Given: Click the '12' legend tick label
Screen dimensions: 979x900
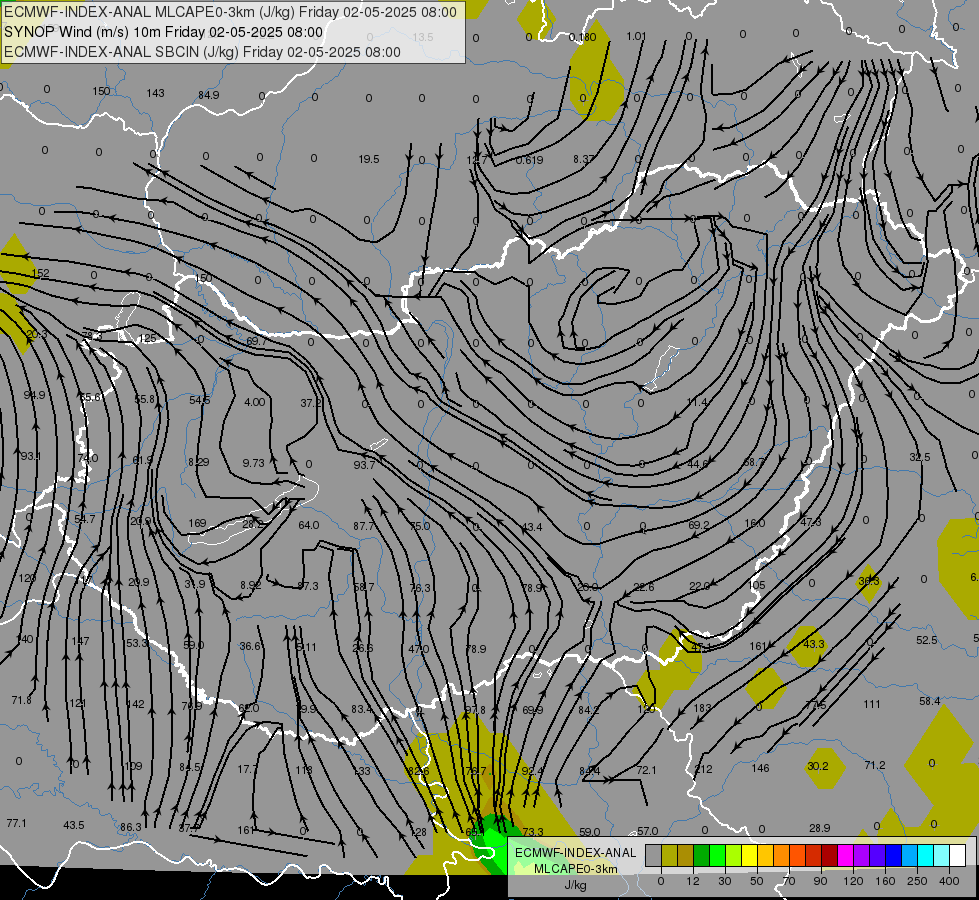Looking at the screenshot, I should pyautogui.click(x=692, y=881).
